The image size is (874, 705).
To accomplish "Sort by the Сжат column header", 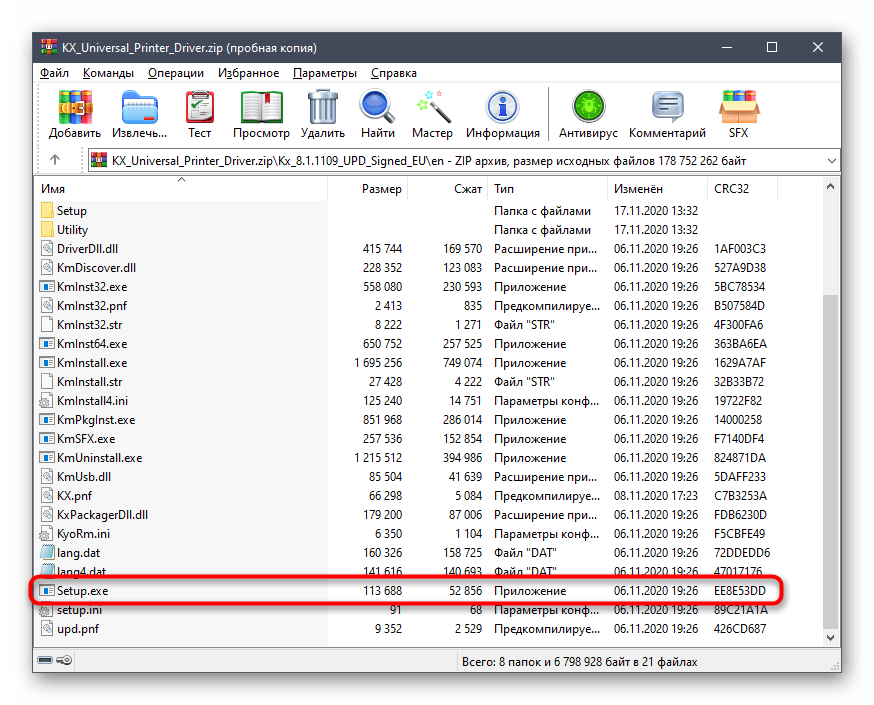I will pos(448,189).
